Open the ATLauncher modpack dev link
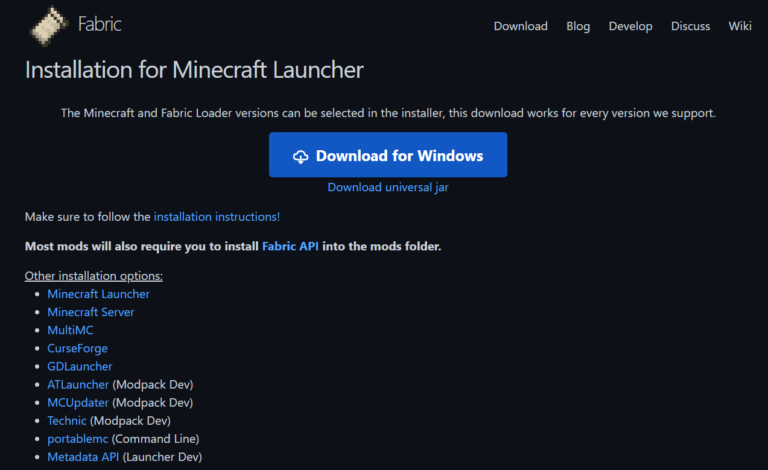Screen dimensions: 768x470 (x=78, y=384)
